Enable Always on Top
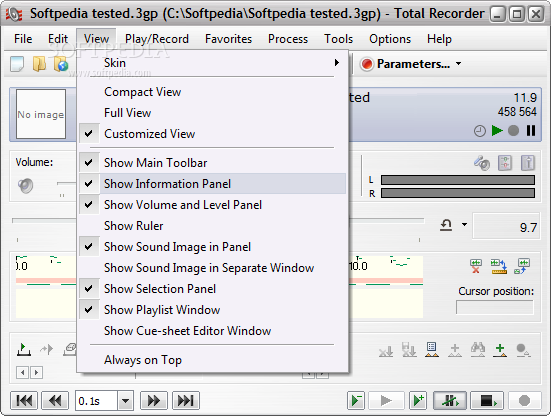The height and width of the screenshot is (416, 551). coord(212,360)
